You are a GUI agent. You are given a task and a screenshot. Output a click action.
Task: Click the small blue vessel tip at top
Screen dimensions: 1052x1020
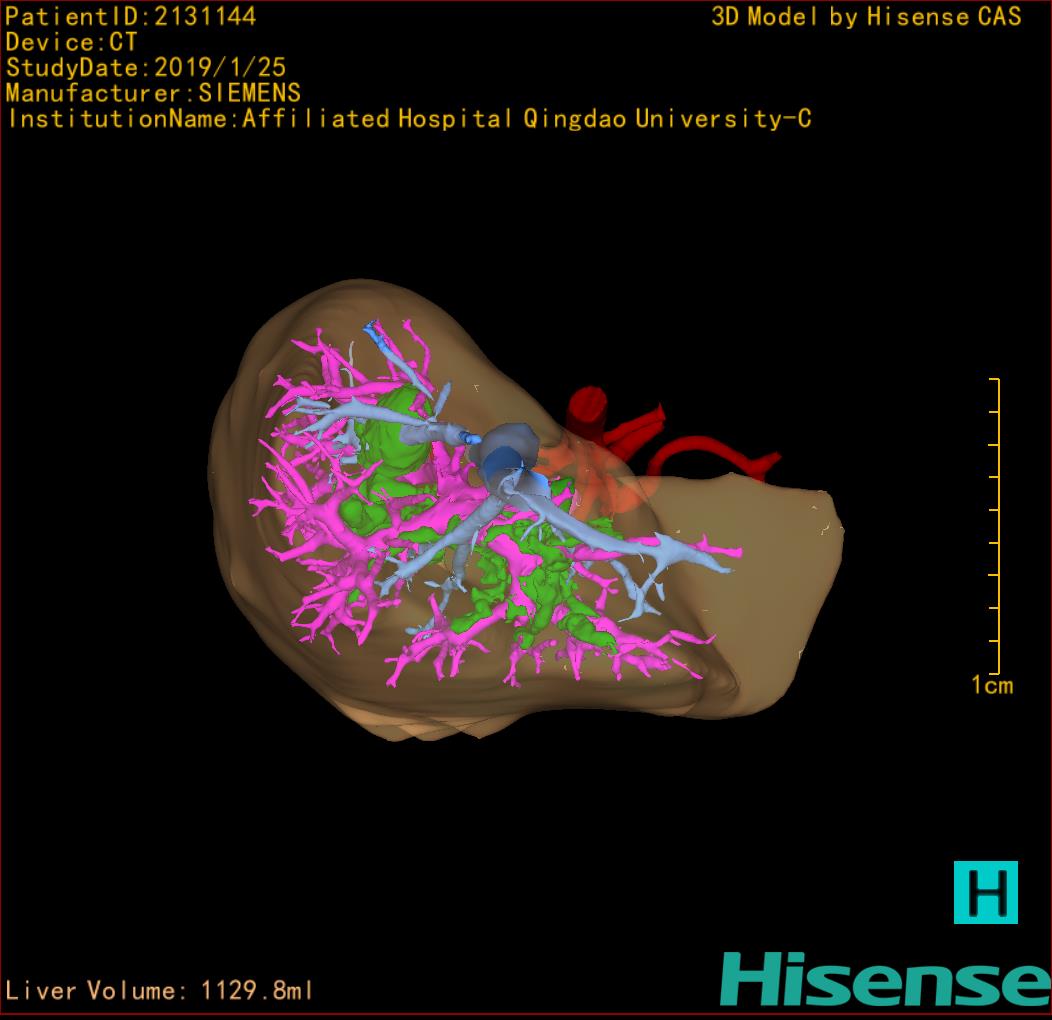pyautogui.click(x=375, y=329)
